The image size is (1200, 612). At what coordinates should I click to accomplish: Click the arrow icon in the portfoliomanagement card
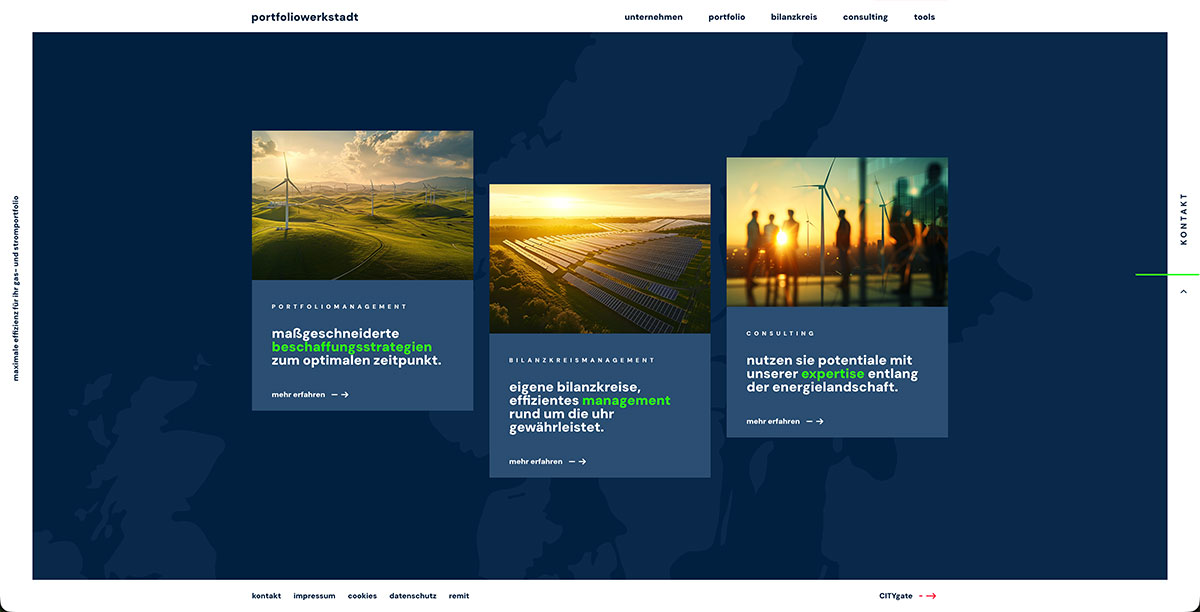340,395
